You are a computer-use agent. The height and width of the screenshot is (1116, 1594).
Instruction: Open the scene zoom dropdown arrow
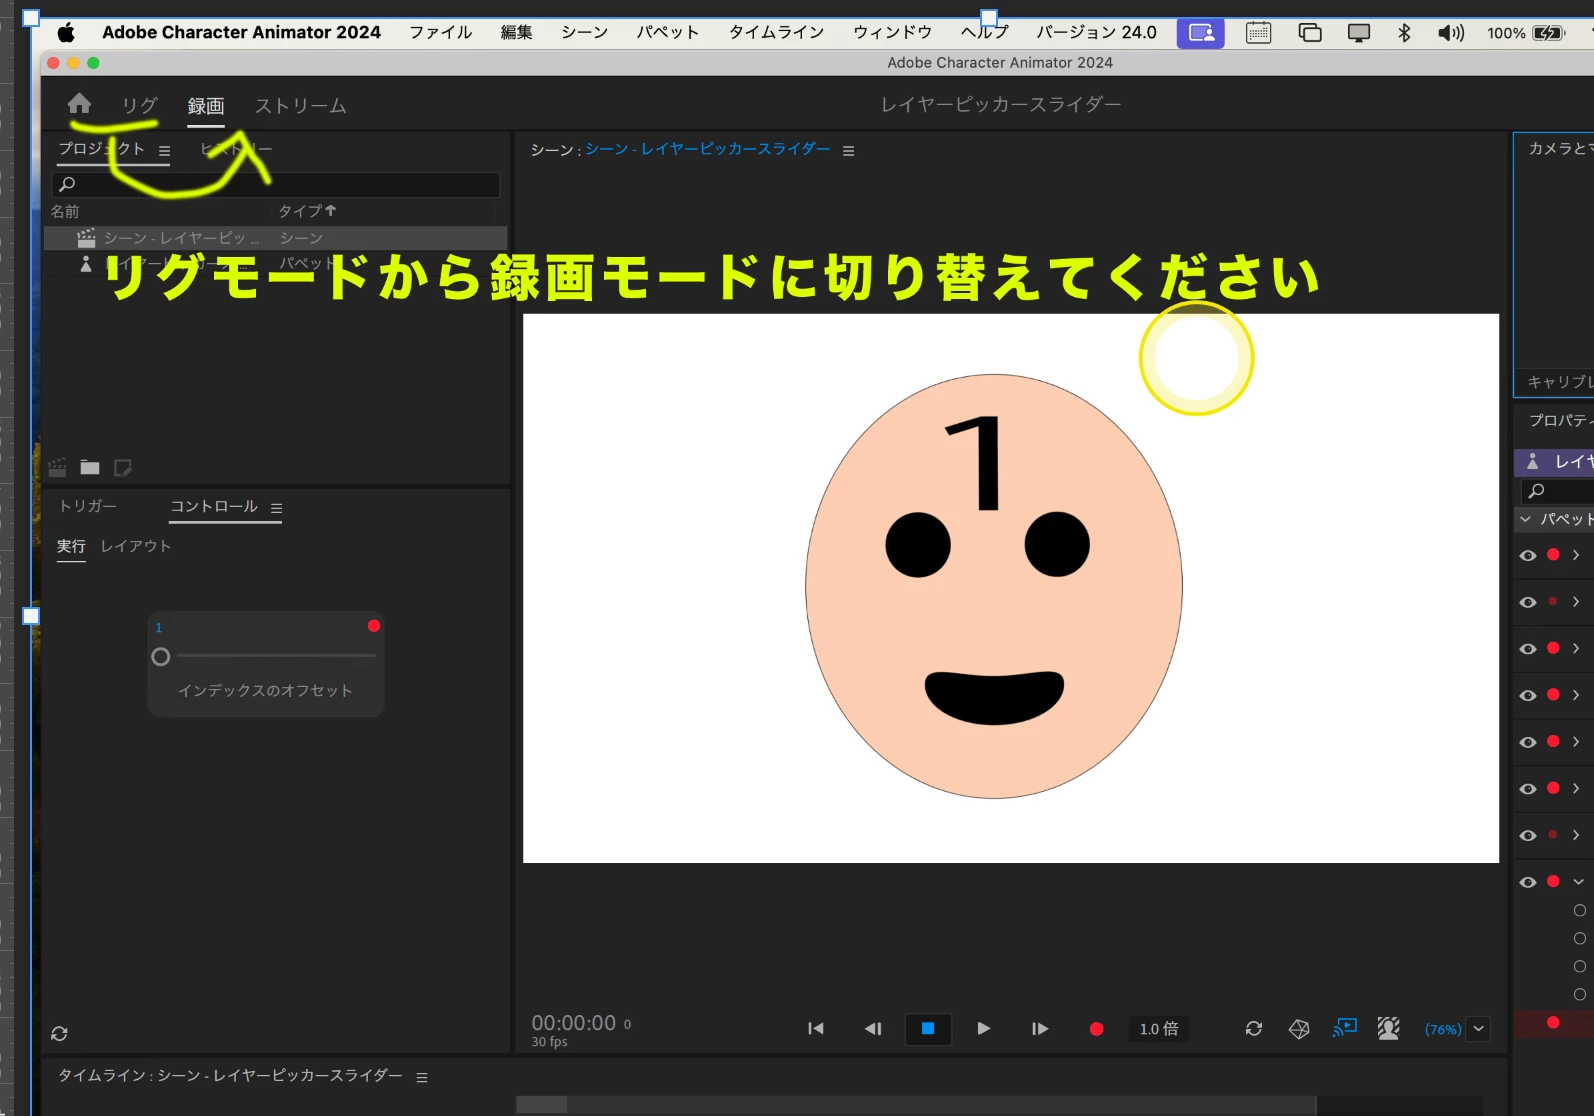(x=1479, y=1028)
